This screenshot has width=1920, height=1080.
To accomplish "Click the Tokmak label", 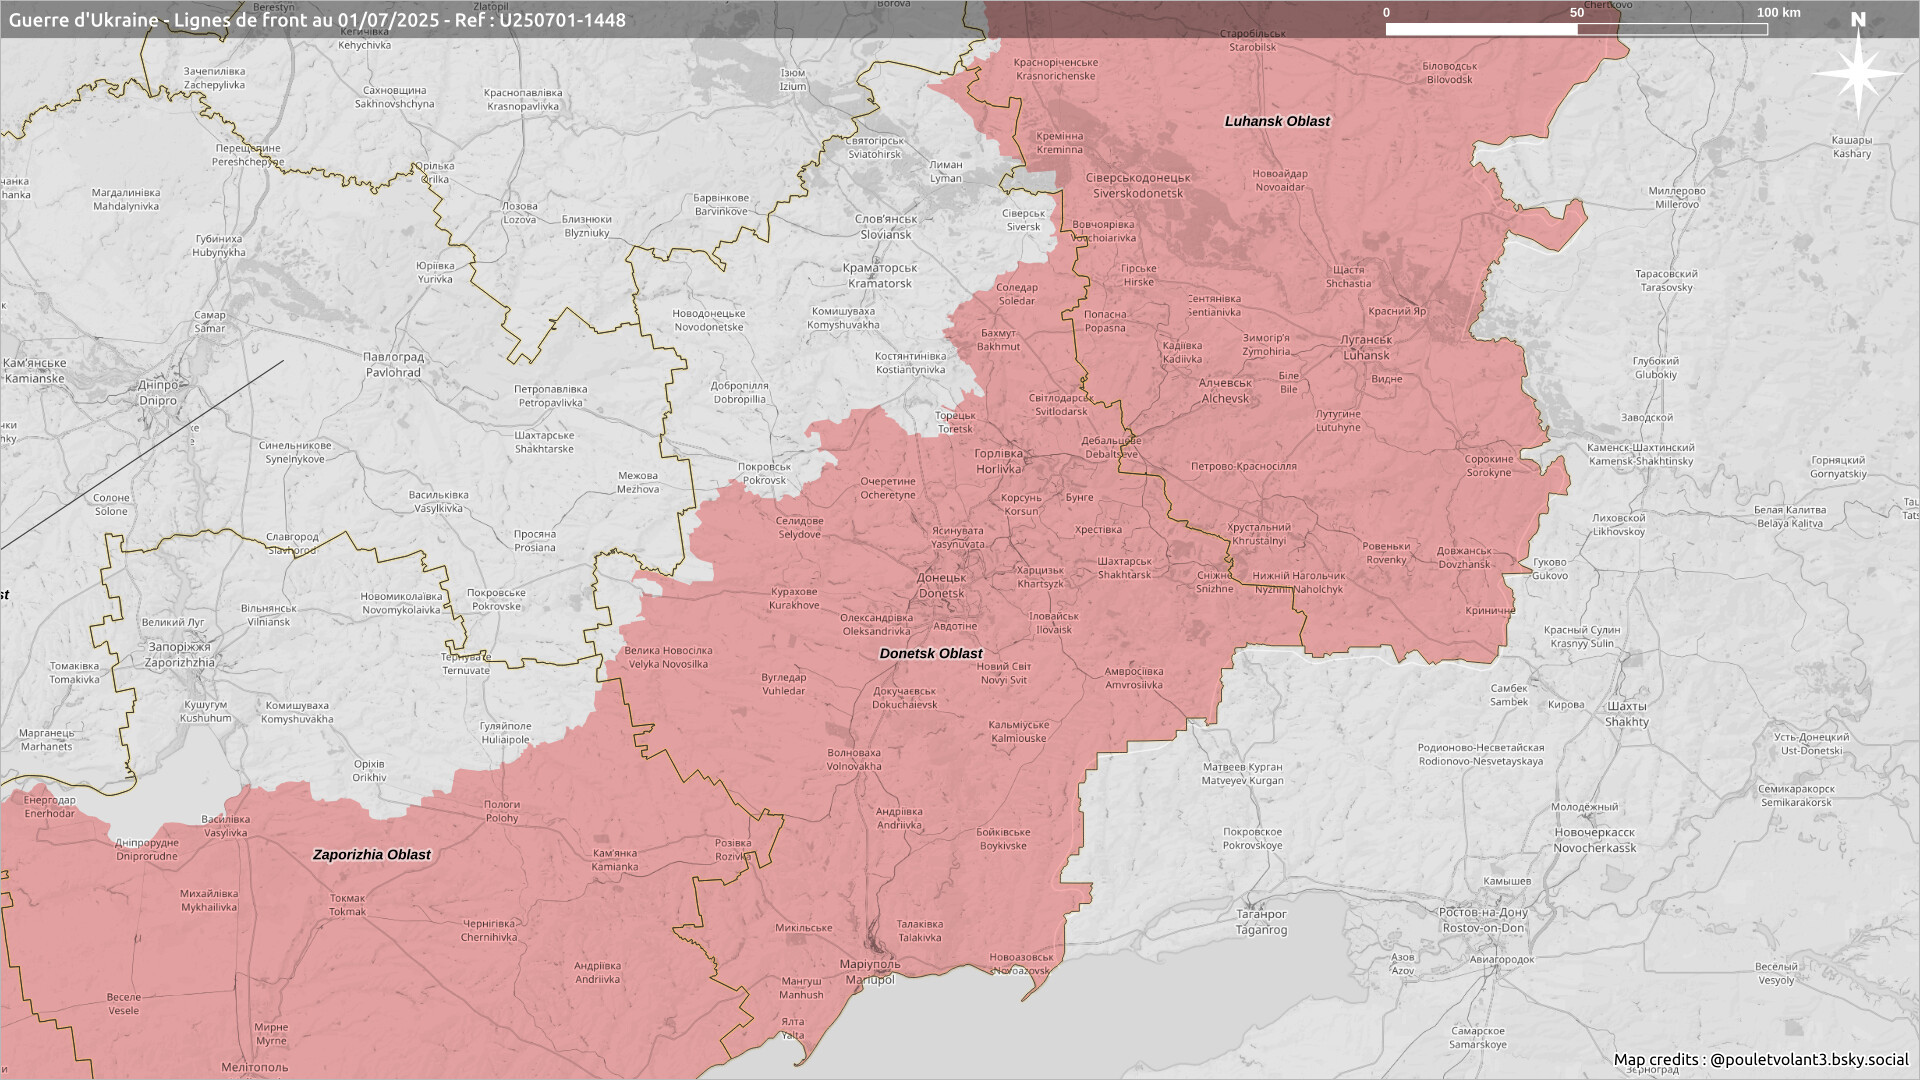I will (x=348, y=905).
